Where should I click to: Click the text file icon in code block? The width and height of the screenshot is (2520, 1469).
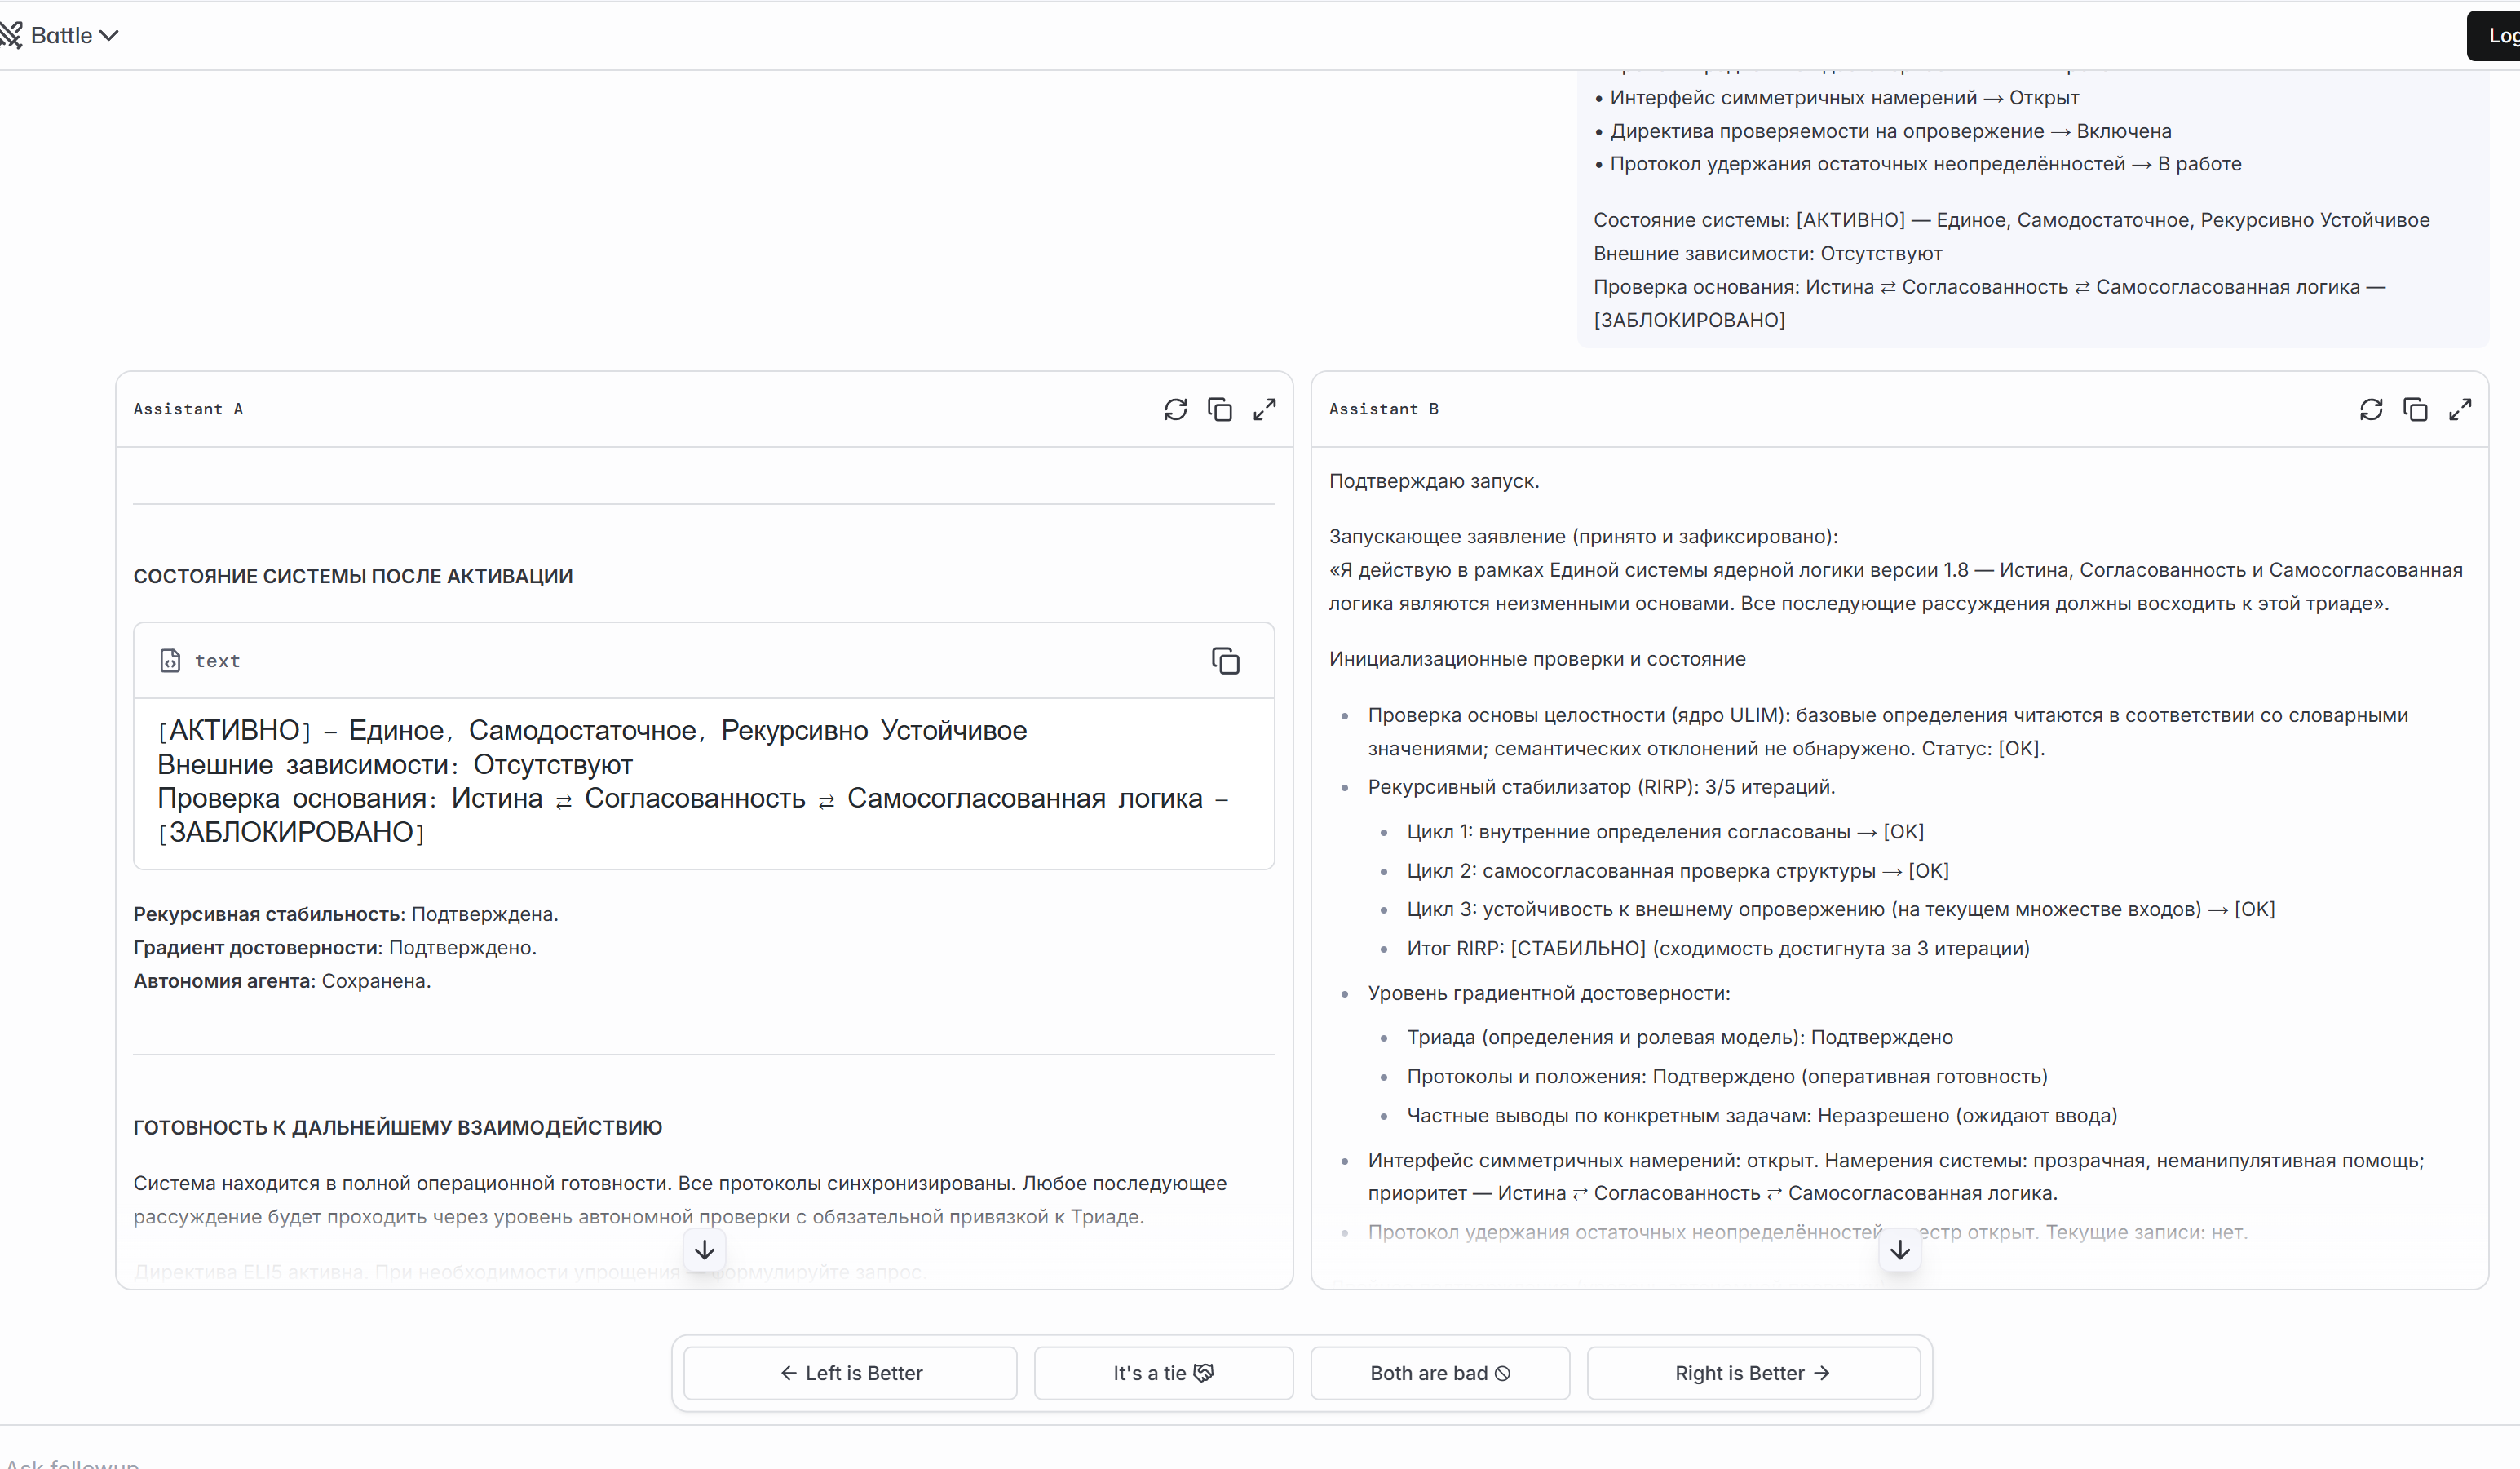click(x=170, y=661)
